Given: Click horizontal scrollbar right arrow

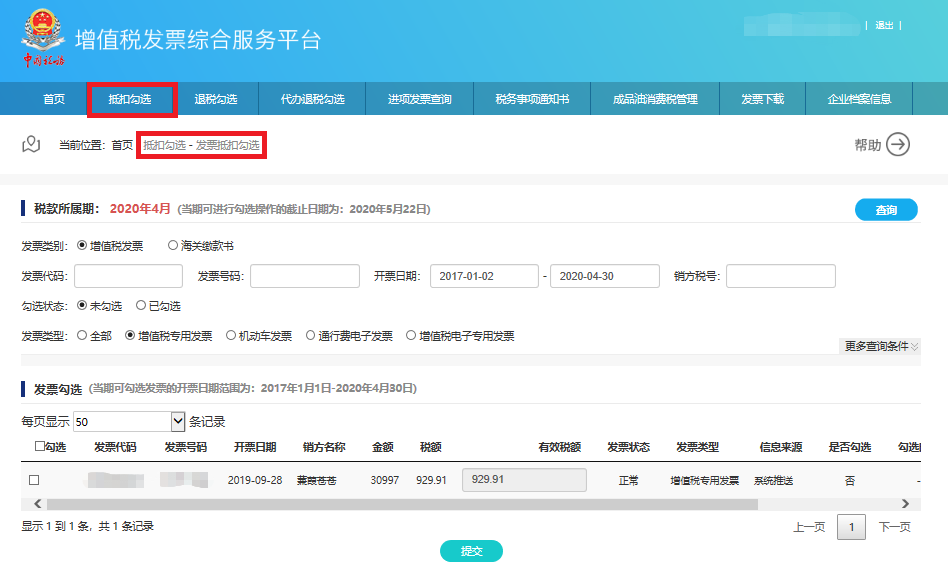Looking at the screenshot, I should (906, 504).
